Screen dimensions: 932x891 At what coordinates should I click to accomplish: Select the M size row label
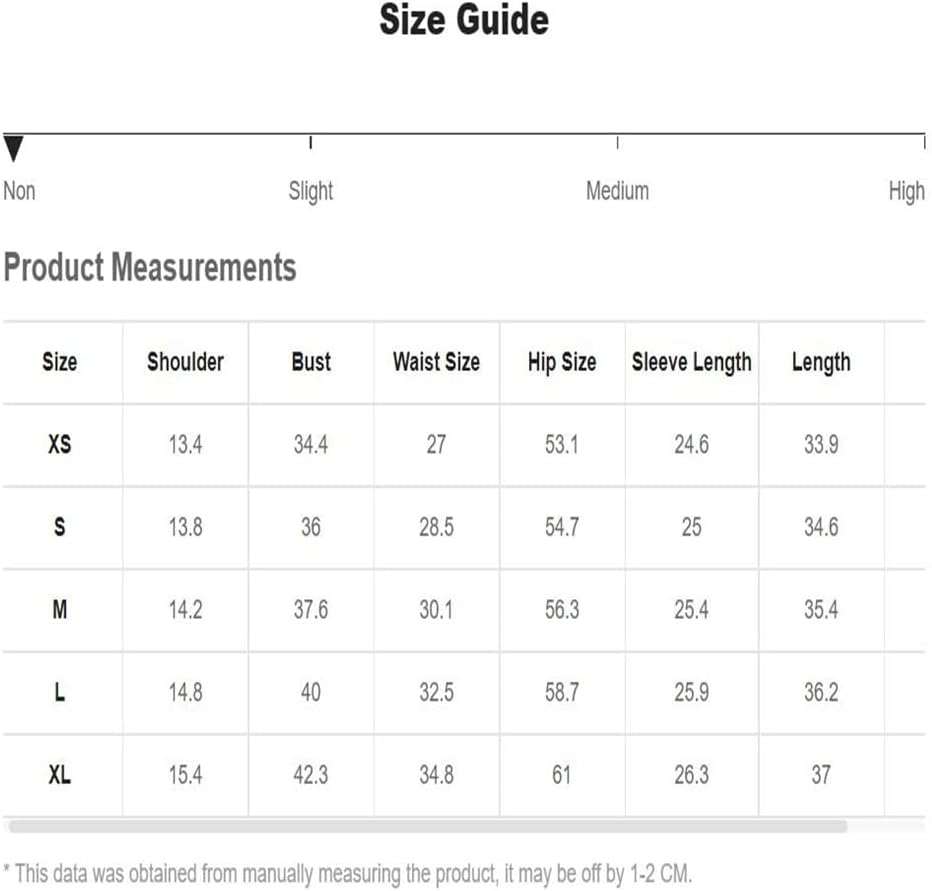pos(59,609)
